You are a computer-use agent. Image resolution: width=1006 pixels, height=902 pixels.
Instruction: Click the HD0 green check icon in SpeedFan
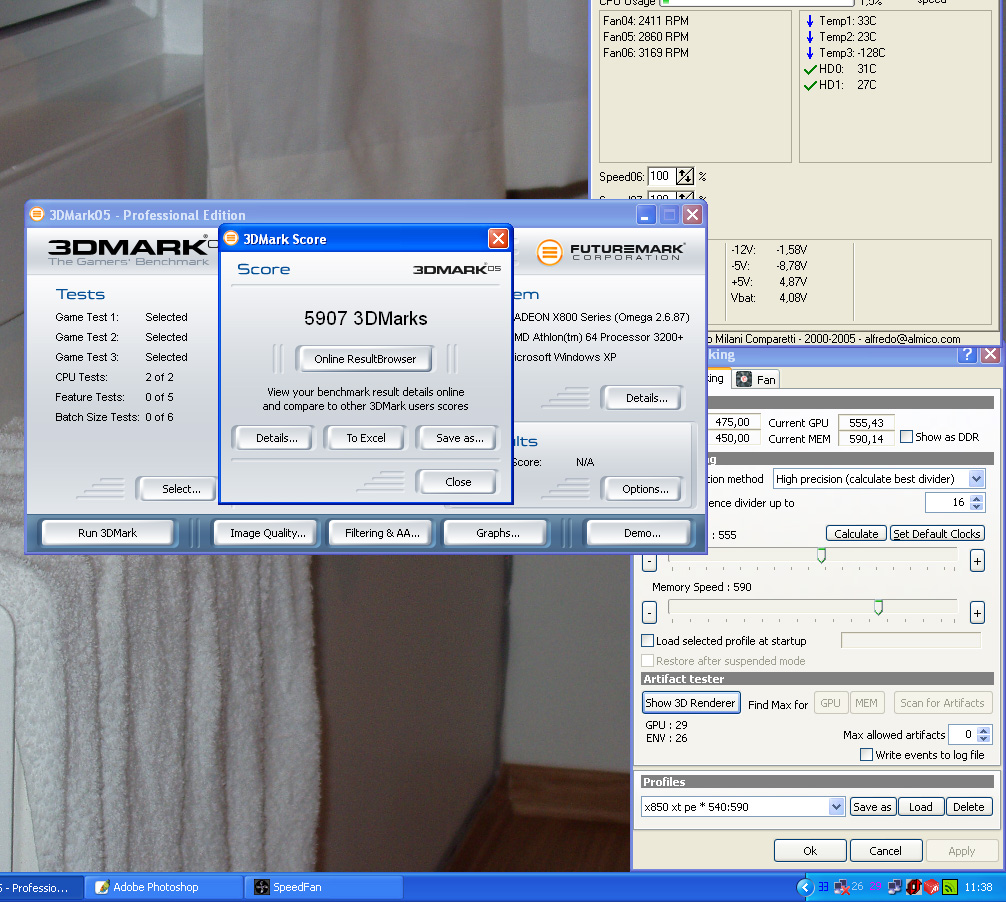pyautogui.click(x=810, y=69)
